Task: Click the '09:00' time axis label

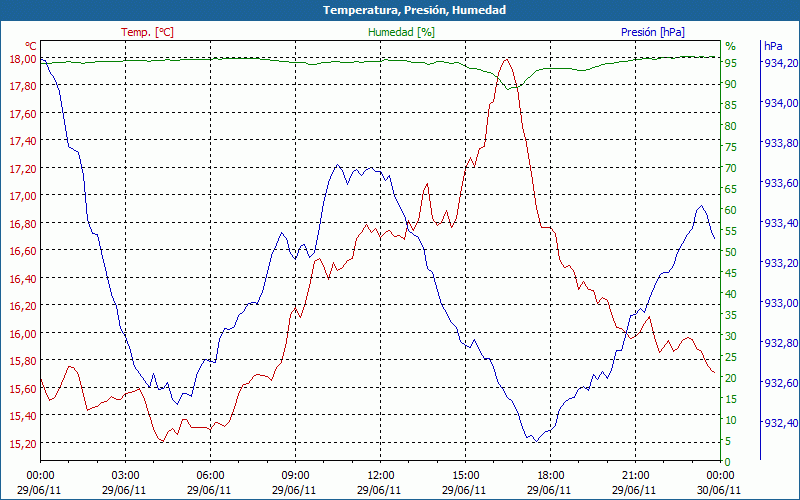Action: pyautogui.click(x=295, y=477)
